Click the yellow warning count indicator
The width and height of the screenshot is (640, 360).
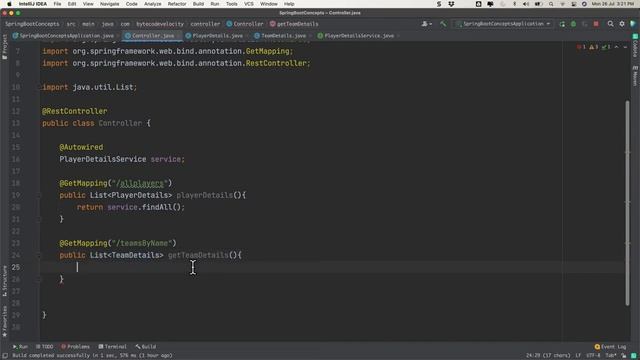click(593, 47)
